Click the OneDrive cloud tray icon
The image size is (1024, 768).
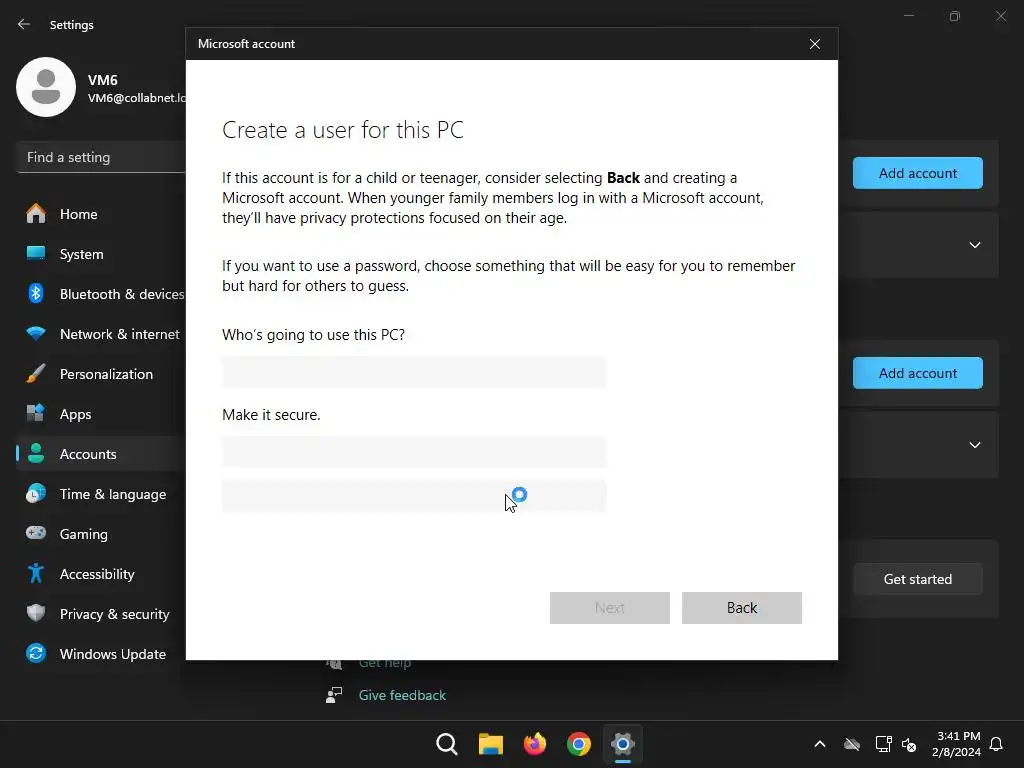click(x=852, y=744)
